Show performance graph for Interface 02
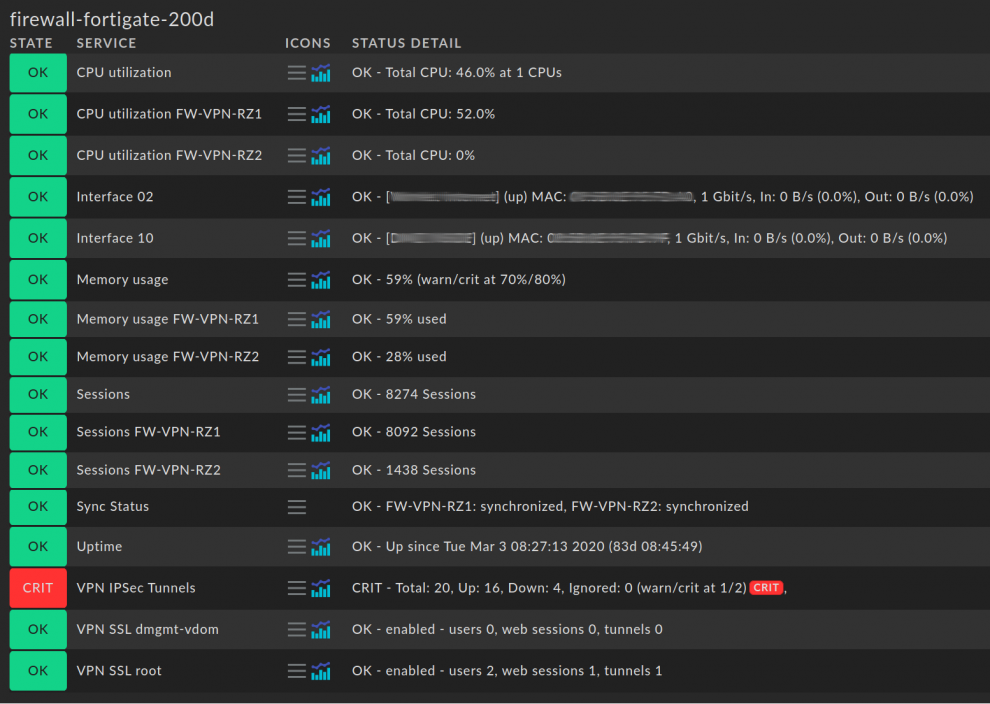The width and height of the screenshot is (990, 704). pos(321,197)
